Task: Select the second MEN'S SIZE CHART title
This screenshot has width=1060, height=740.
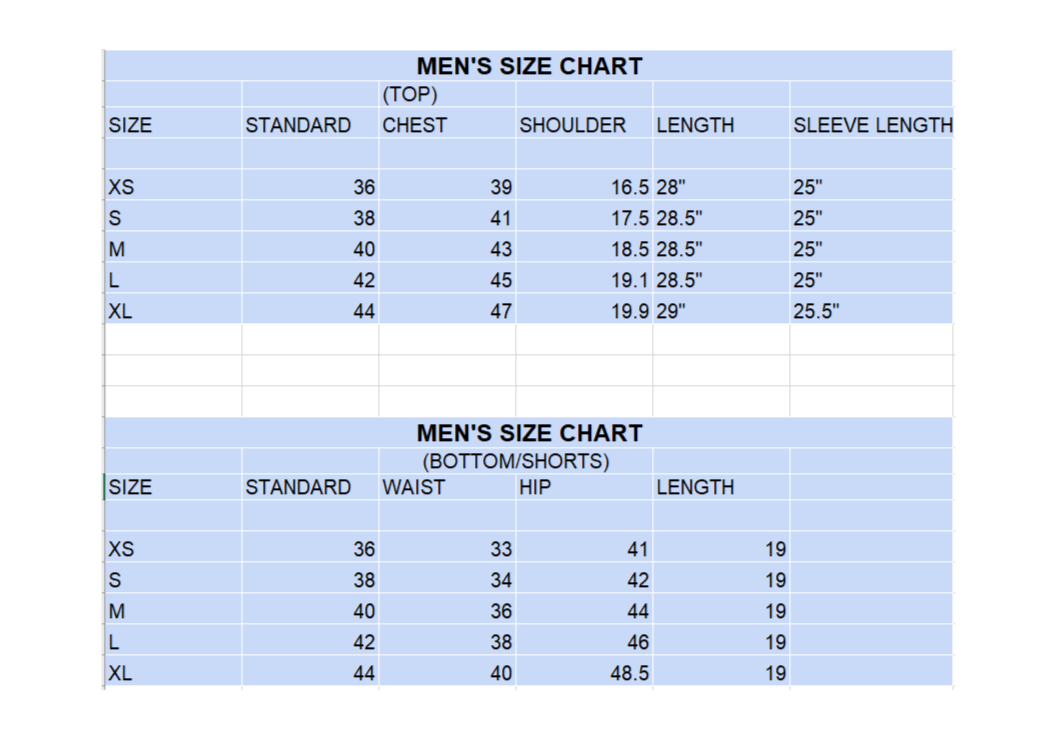Action: point(529,433)
